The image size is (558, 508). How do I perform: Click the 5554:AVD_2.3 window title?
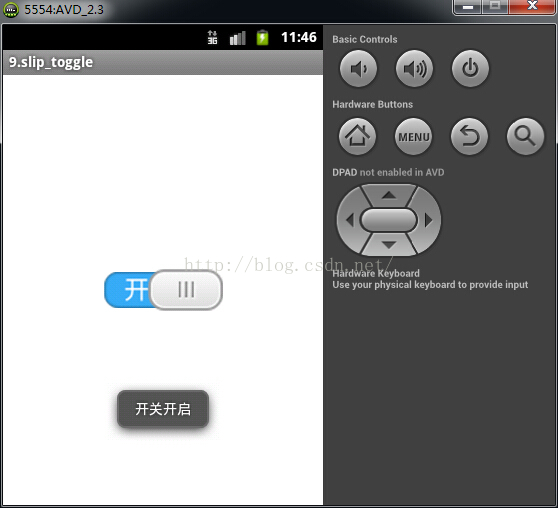64,10
